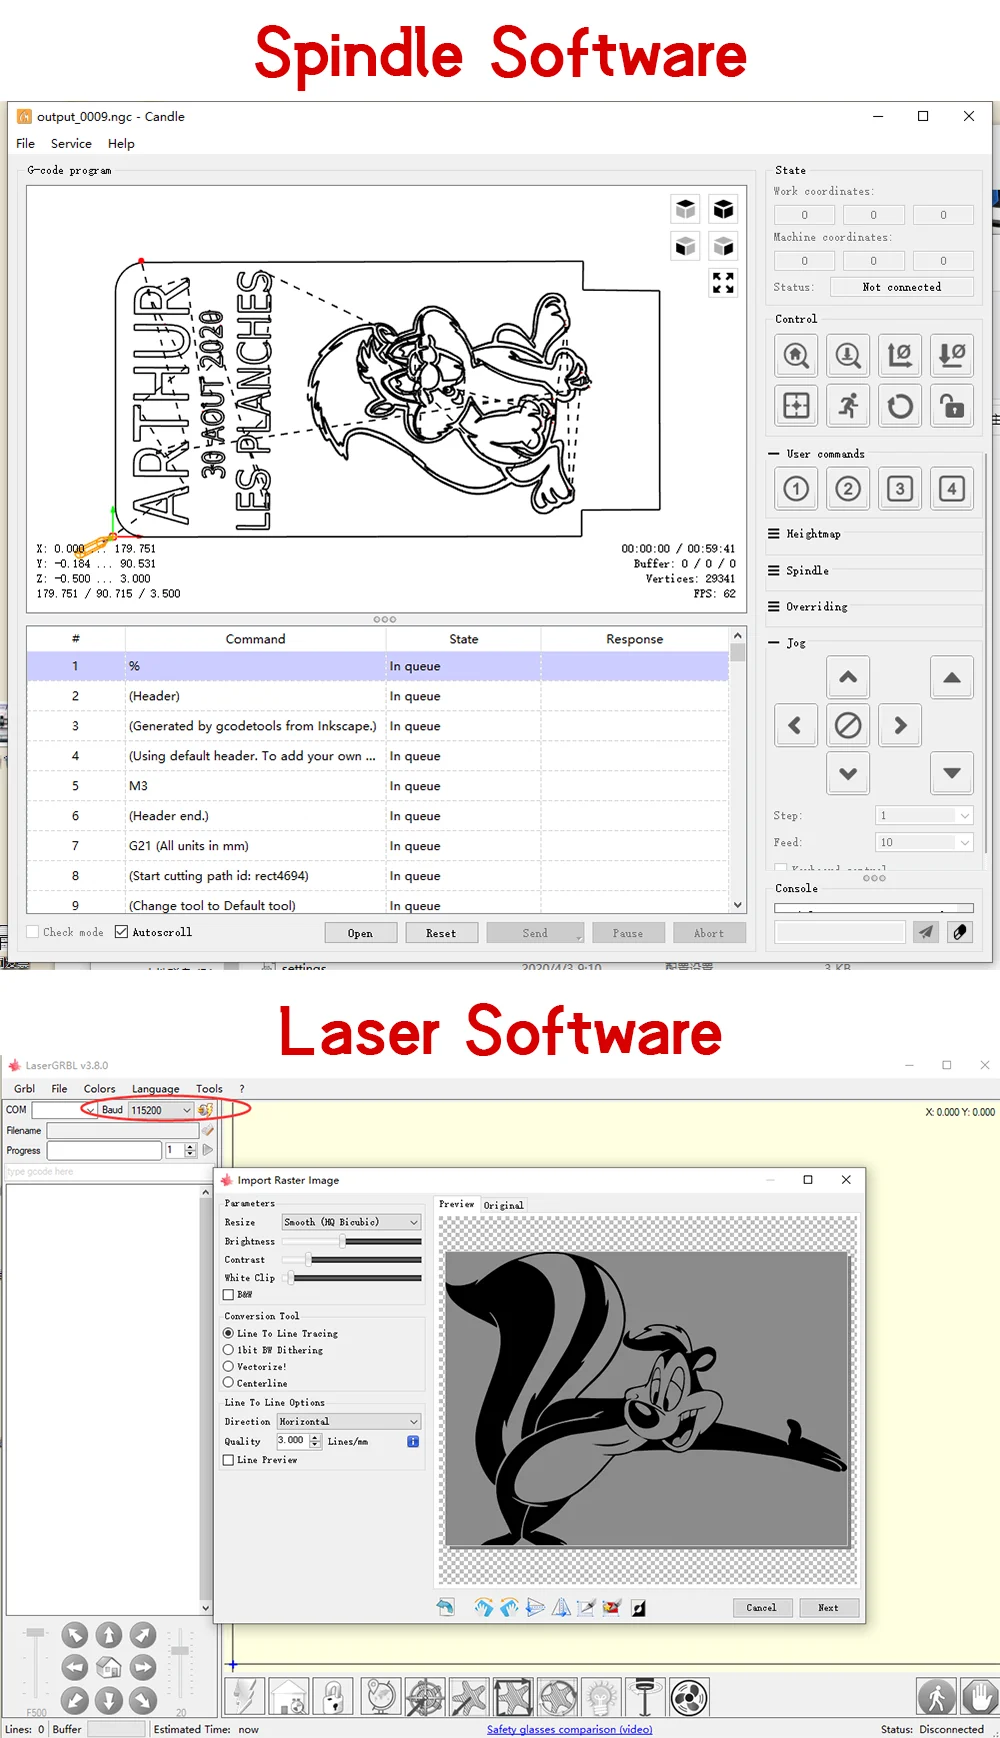
Task: Select Line To Line Tracing radio button
Action: (228, 1333)
